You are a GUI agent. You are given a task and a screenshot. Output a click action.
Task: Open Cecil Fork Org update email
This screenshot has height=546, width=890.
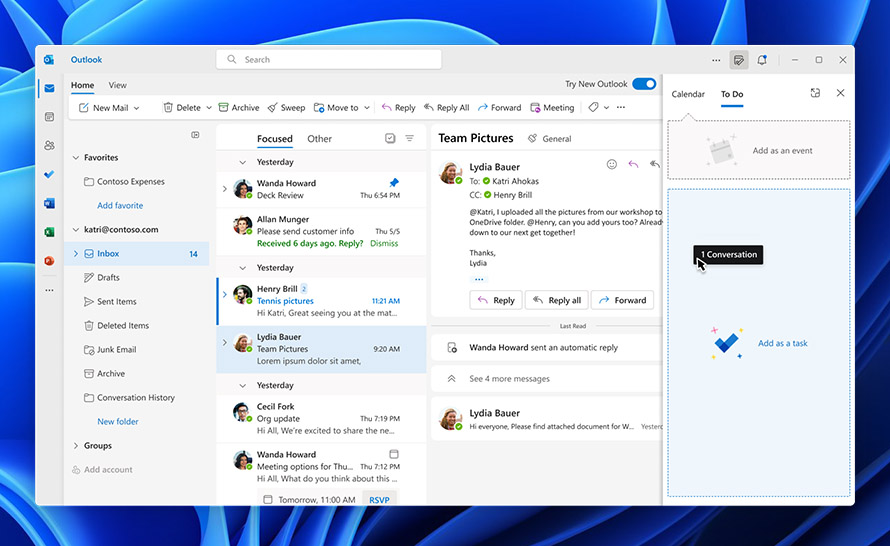pos(321,419)
